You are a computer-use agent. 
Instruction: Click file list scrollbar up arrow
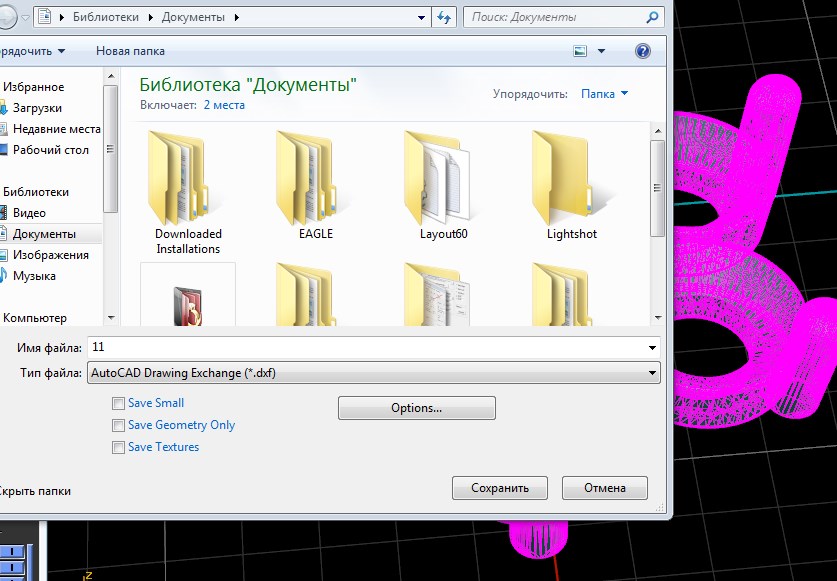click(x=658, y=131)
